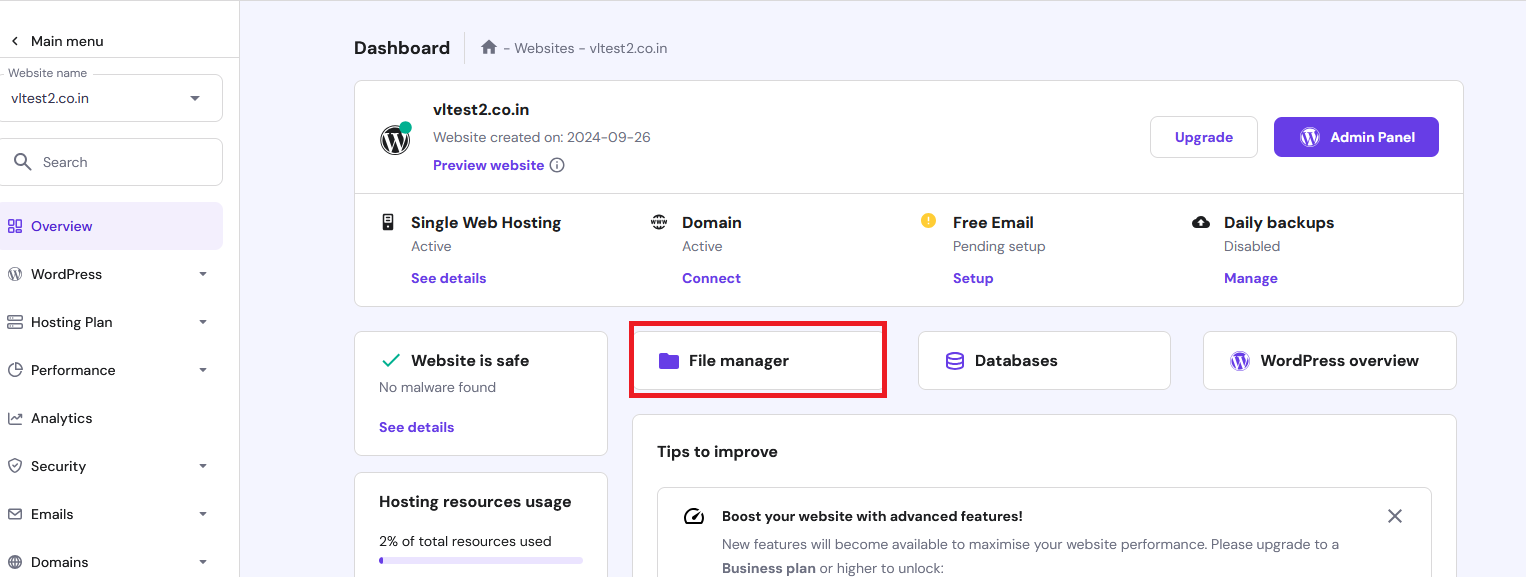
Task: Click the Upgrade button
Action: coord(1203,137)
